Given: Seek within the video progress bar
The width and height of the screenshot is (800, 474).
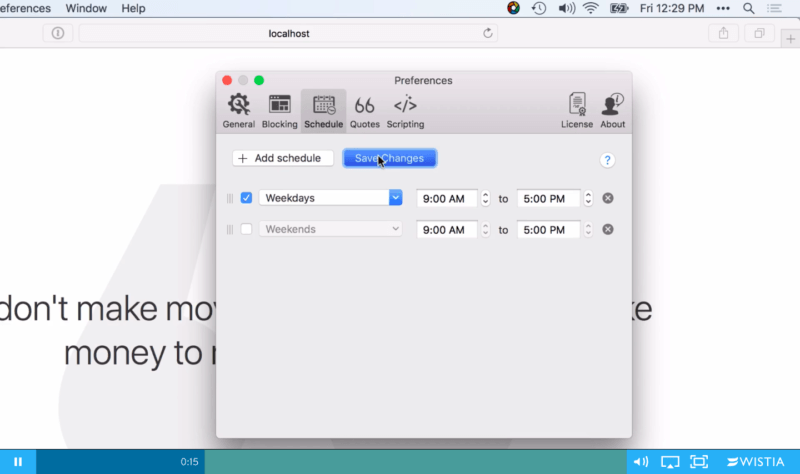Looking at the screenshot, I should tap(400, 461).
